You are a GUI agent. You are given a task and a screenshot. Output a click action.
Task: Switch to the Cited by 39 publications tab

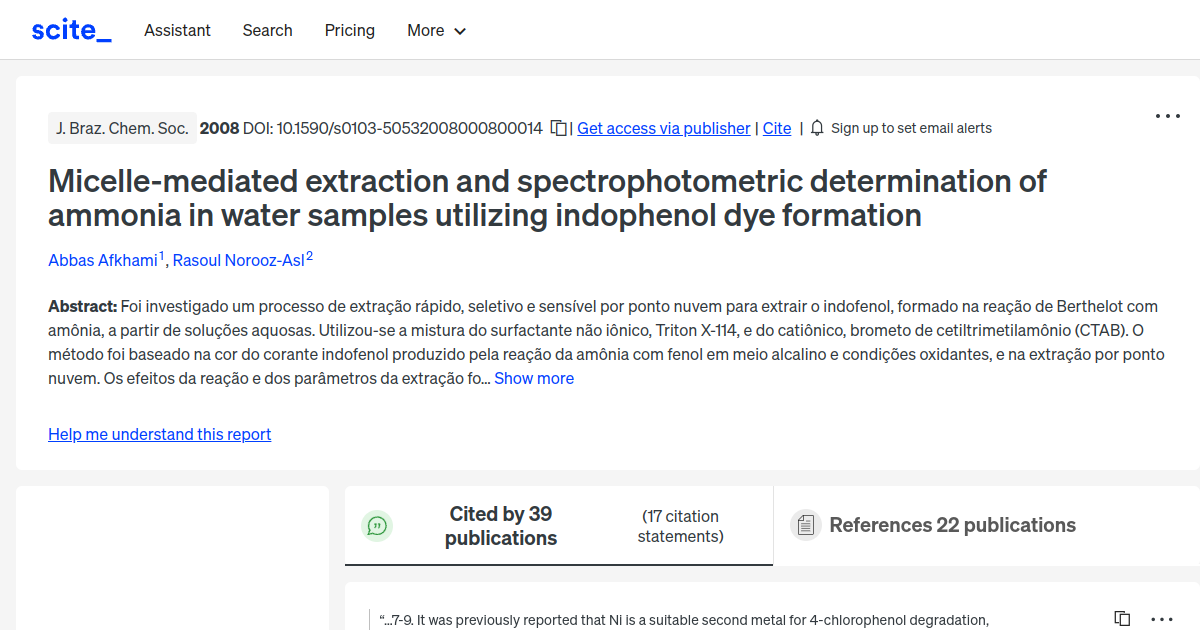[500, 525]
